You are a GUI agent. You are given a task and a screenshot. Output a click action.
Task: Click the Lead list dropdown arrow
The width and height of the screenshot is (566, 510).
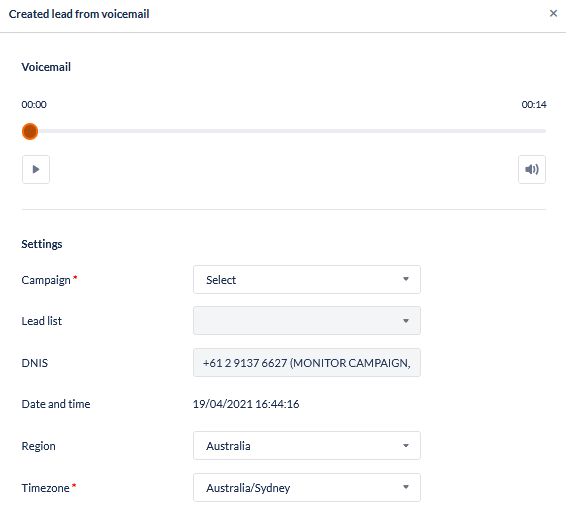pyautogui.click(x=406, y=321)
